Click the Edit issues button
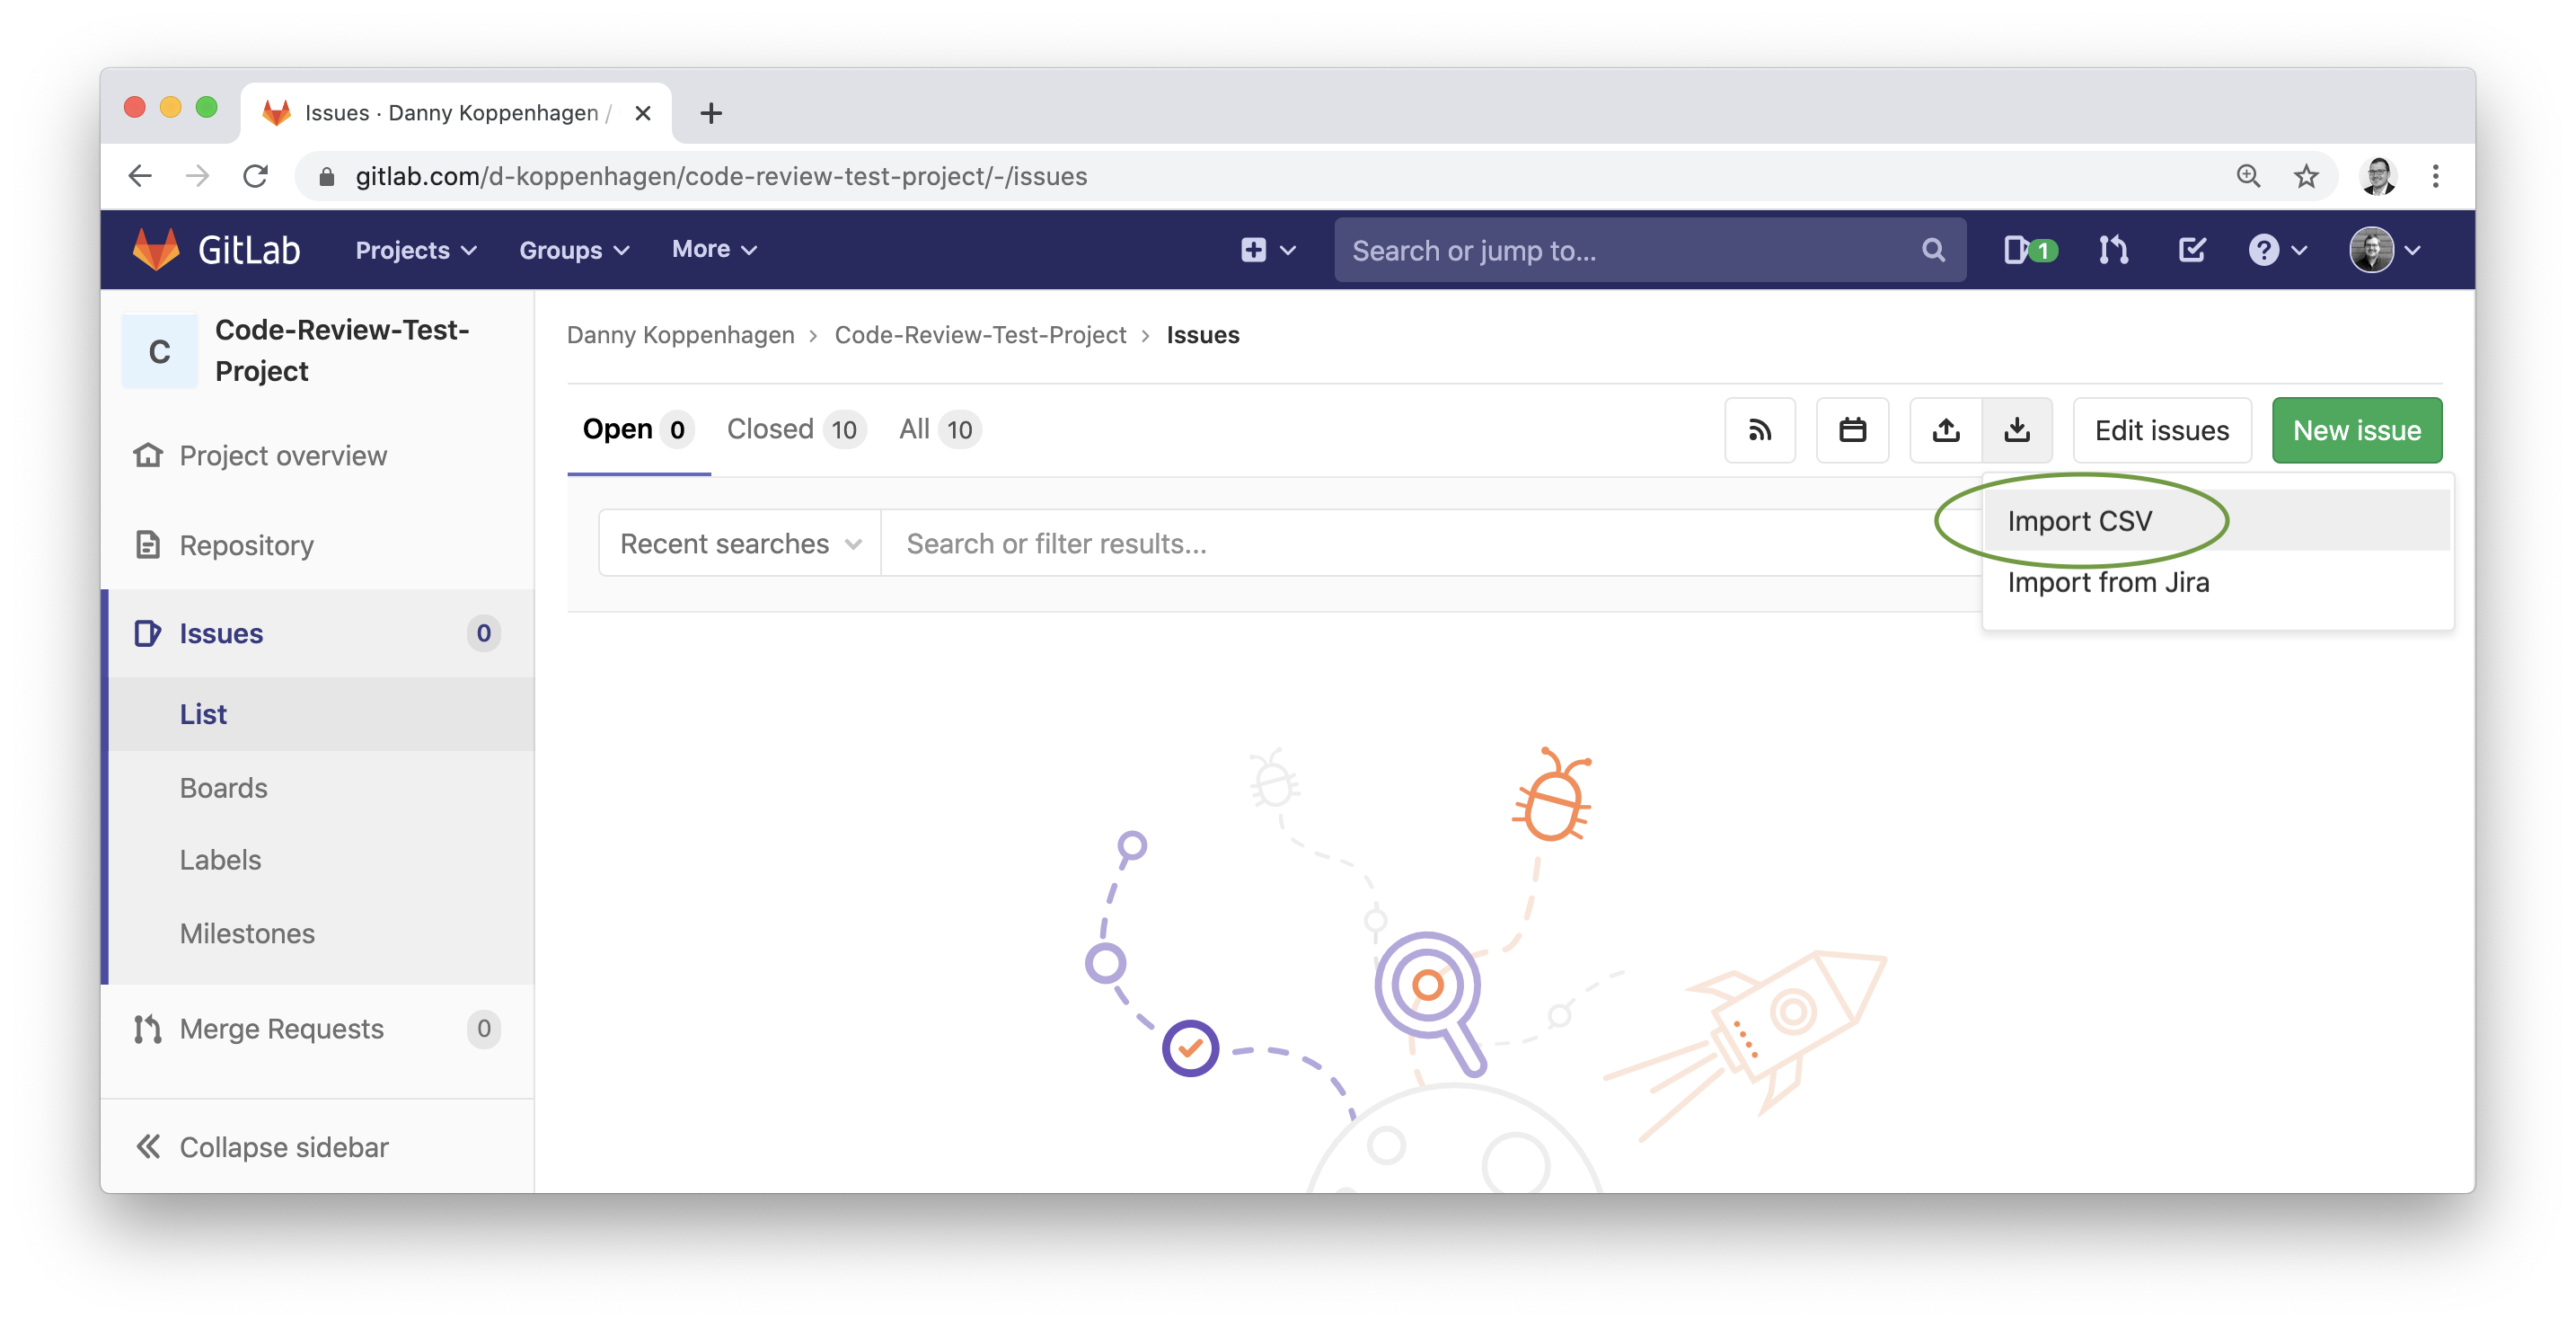Screen dimensions: 2576x1326 pyautogui.click(x=2162, y=429)
